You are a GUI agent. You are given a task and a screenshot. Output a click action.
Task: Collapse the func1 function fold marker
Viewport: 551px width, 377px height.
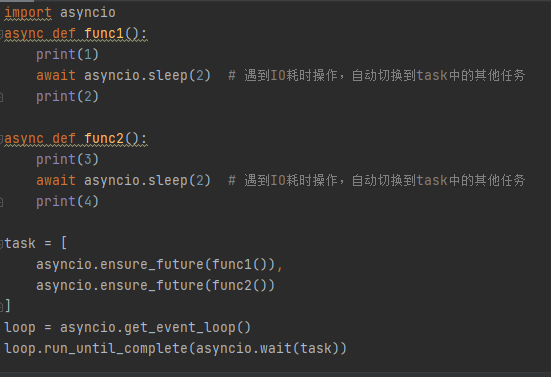1,34
